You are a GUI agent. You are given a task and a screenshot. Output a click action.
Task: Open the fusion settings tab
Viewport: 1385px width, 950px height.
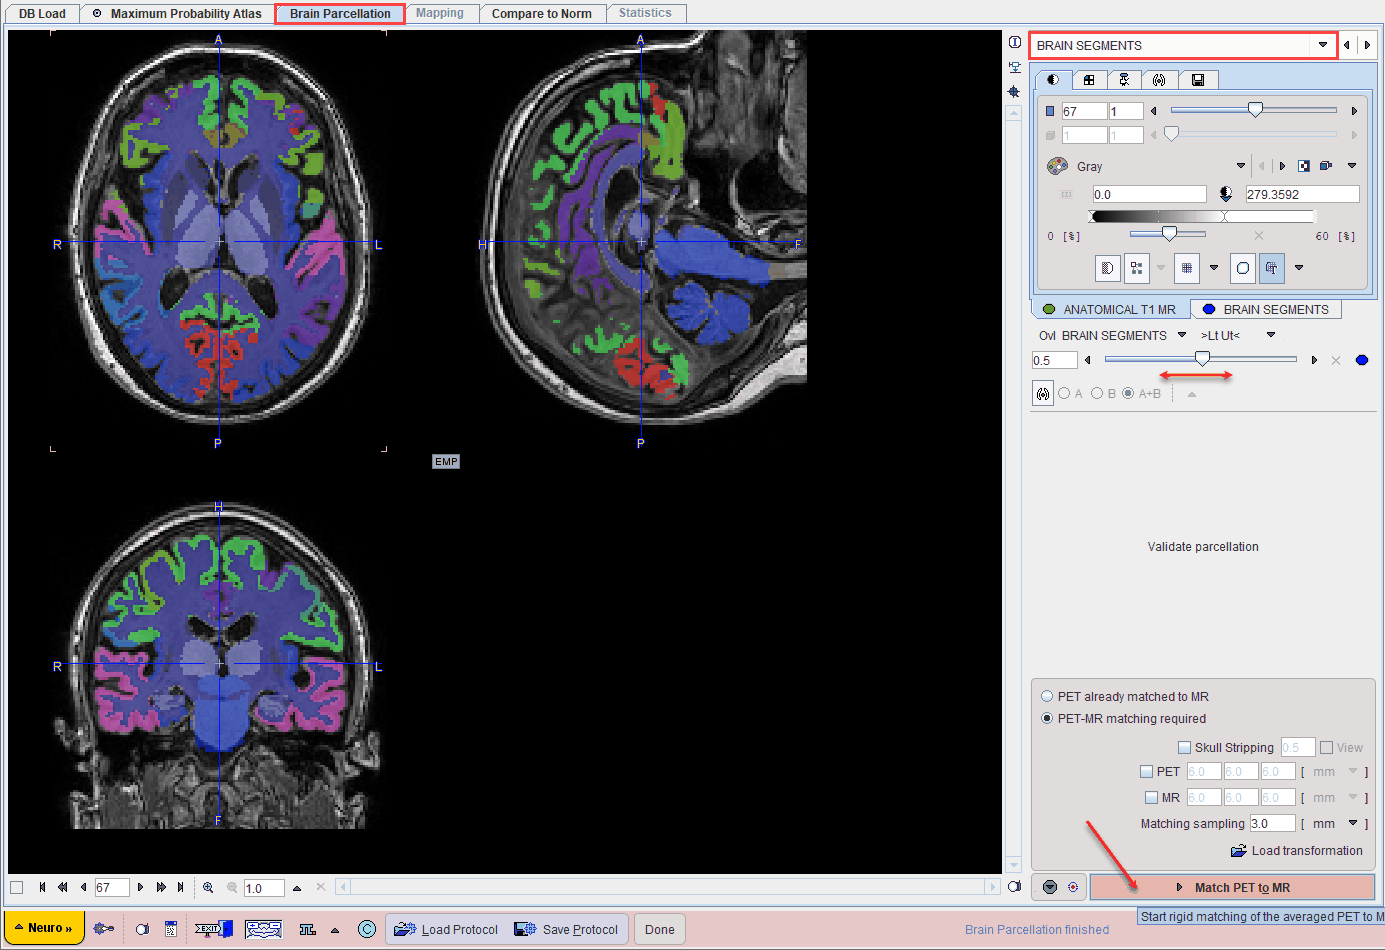(x=1159, y=80)
